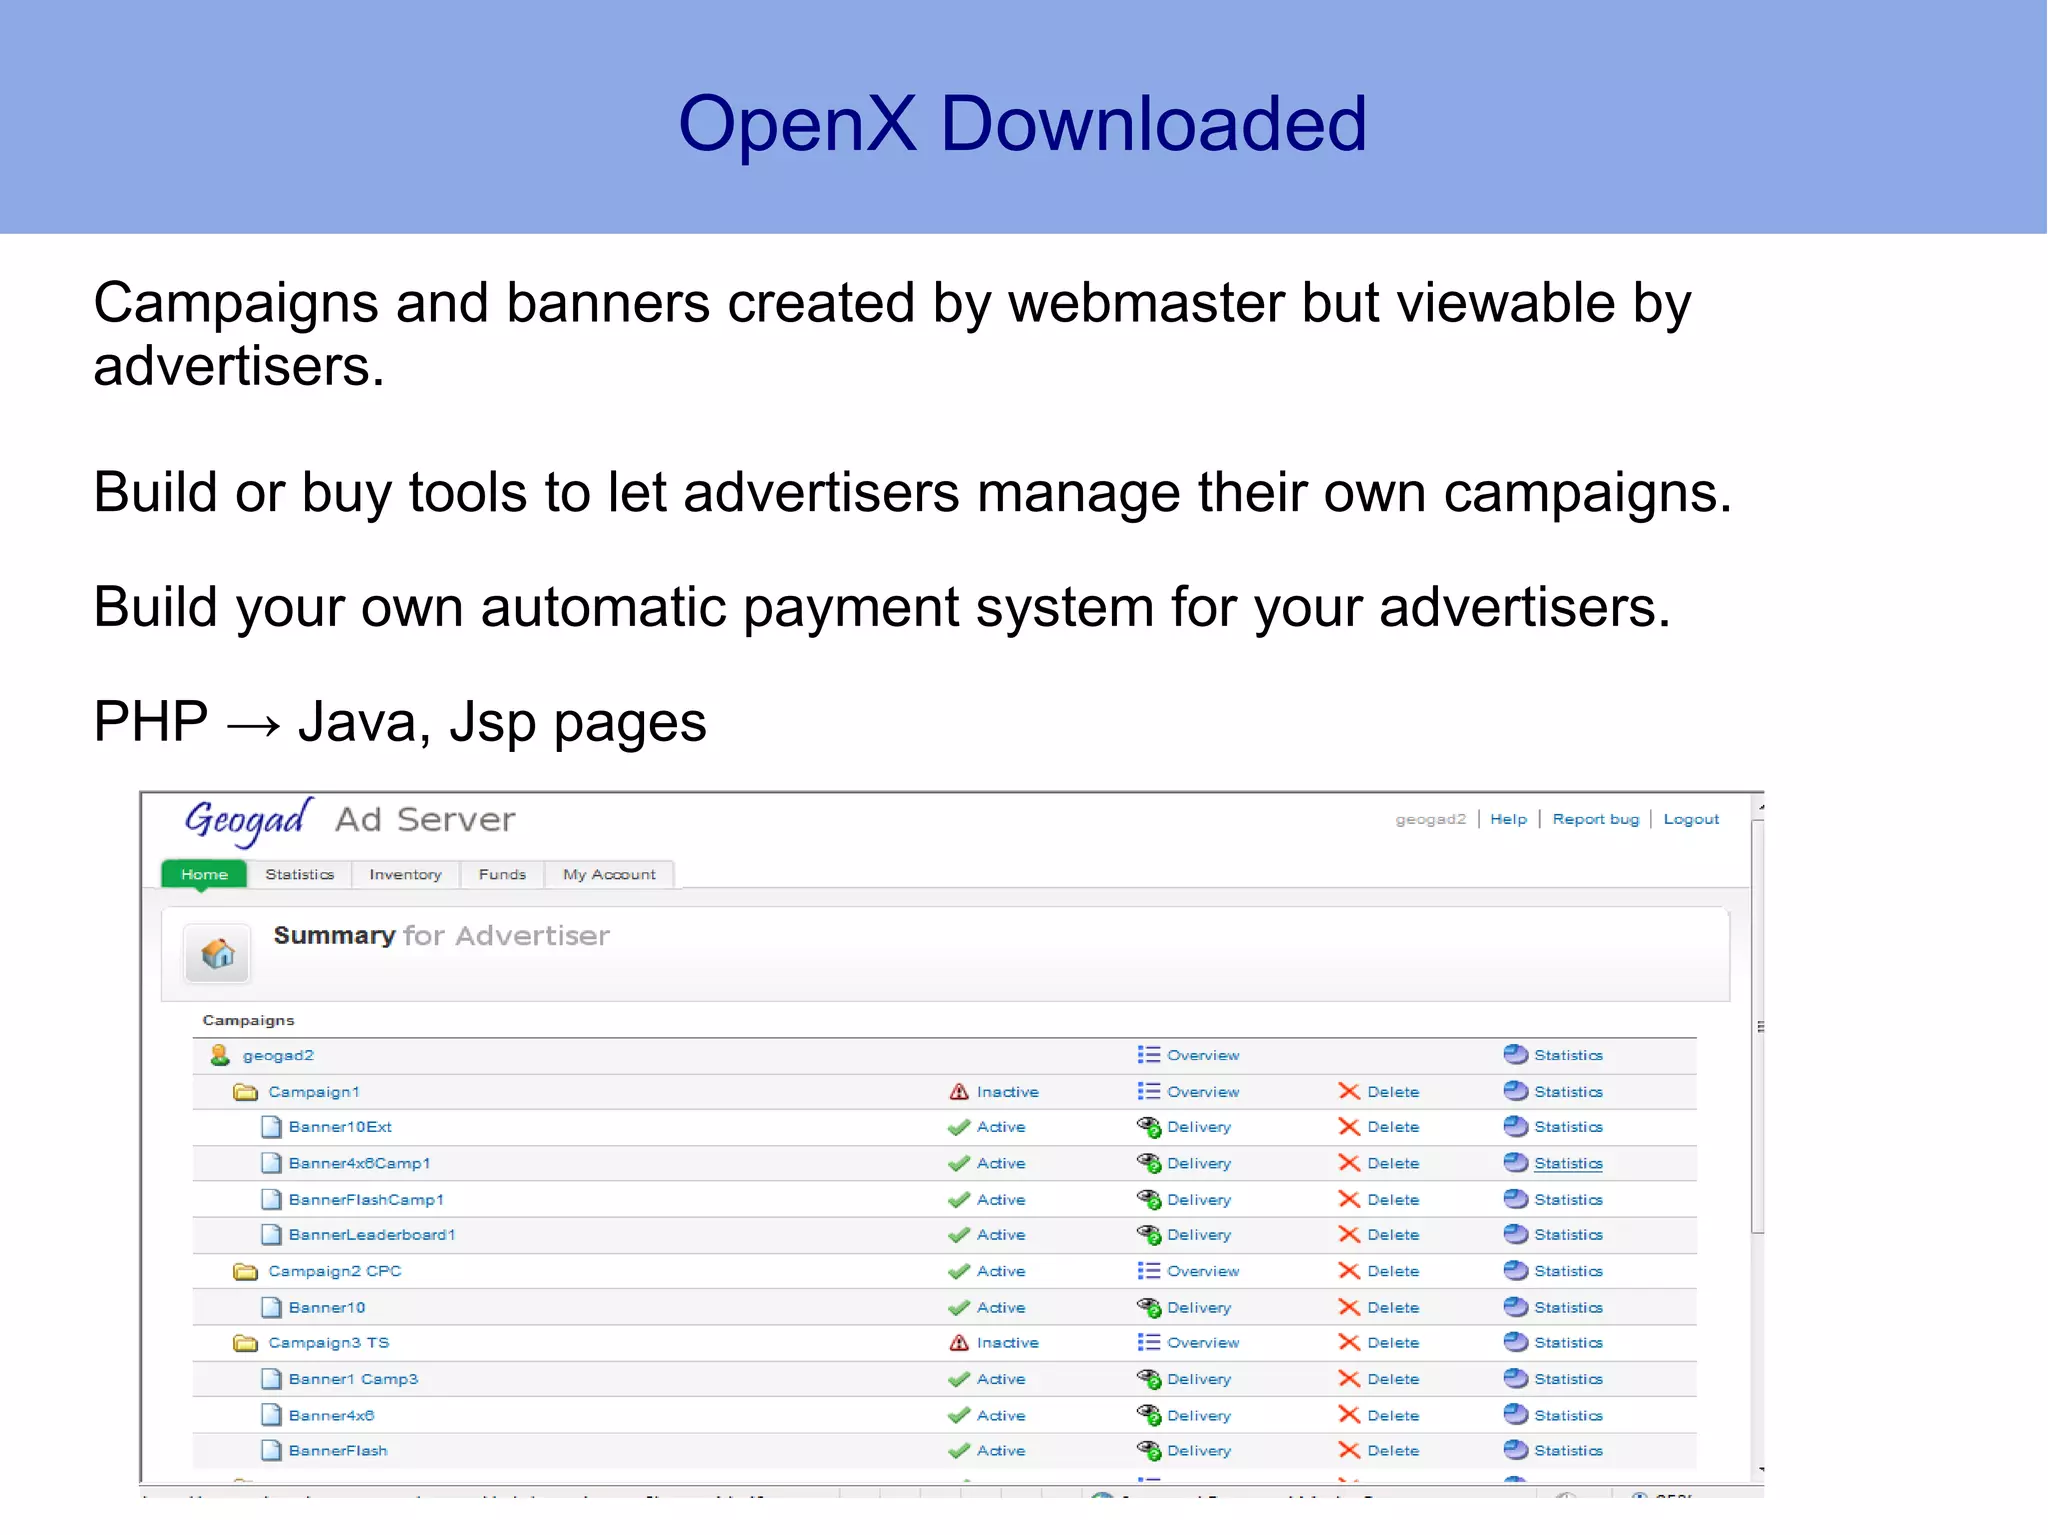Click the Statistics pie icon for Banner10
The width and height of the screenshot is (2048, 1535).
click(x=1516, y=1307)
